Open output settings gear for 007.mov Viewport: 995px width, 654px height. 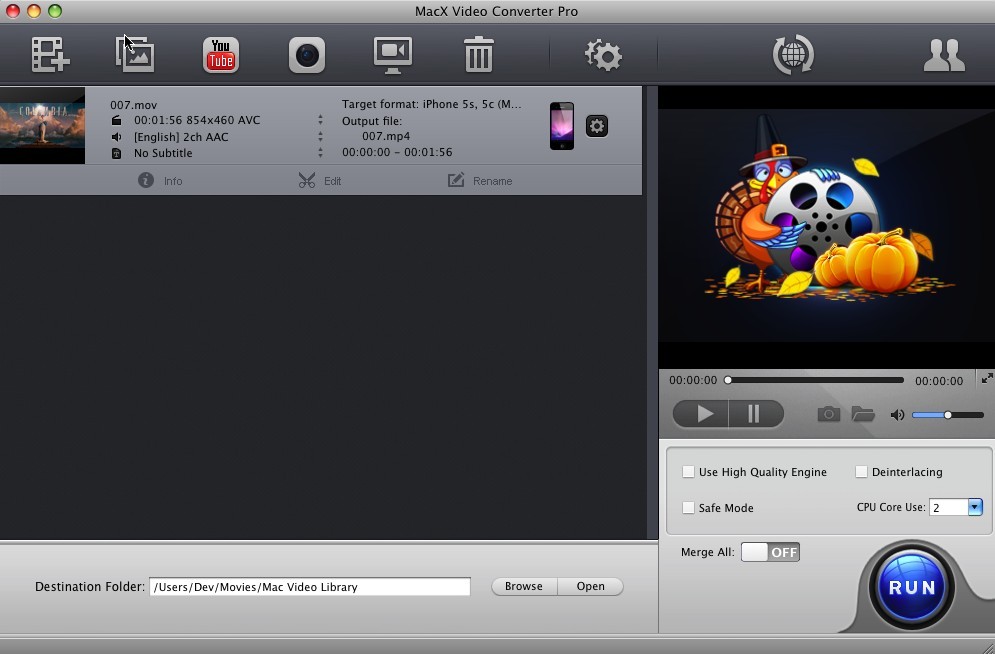[596, 126]
